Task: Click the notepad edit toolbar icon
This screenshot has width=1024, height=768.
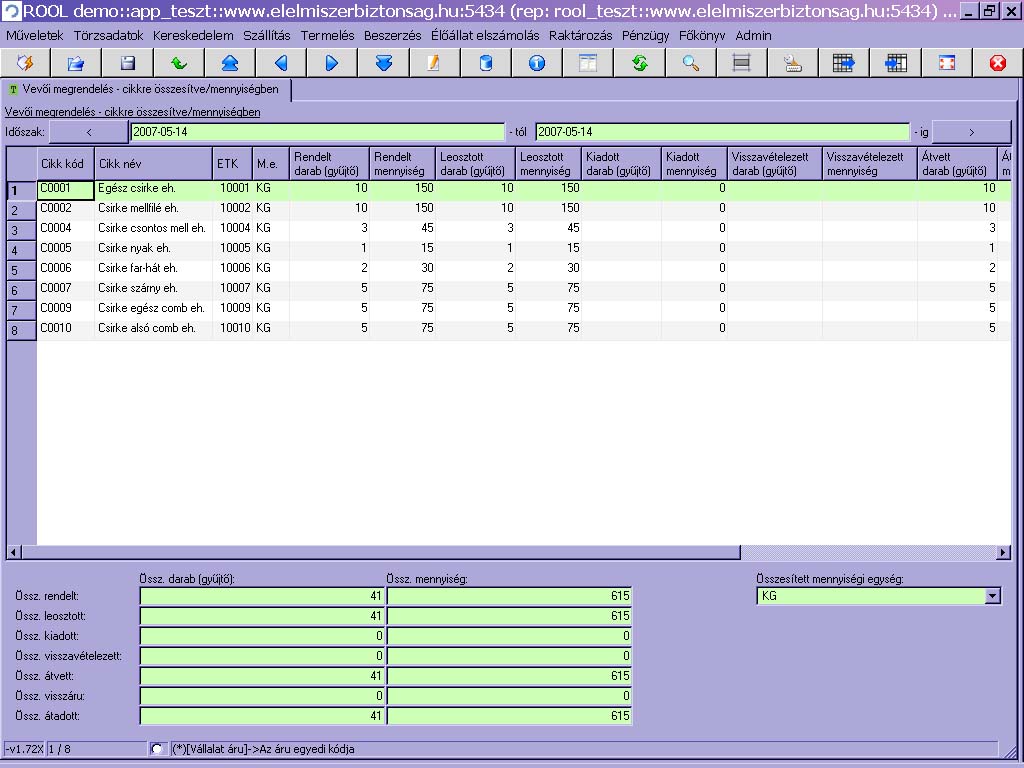Action: (434, 63)
